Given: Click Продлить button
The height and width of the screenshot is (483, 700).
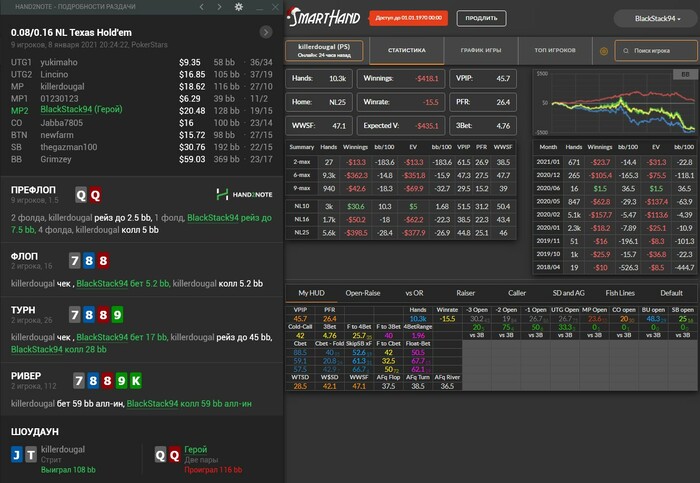Looking at the screenshot, I should [481, 18].
